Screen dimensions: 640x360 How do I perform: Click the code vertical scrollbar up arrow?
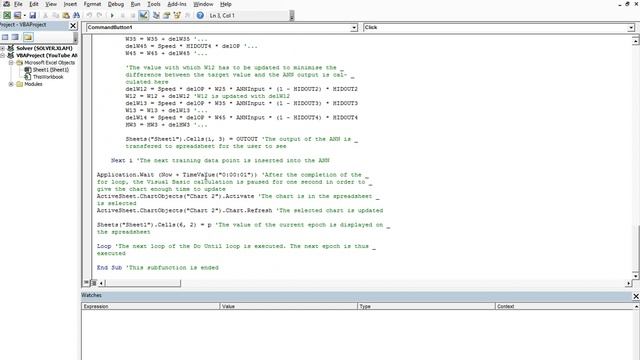[636, 41]
